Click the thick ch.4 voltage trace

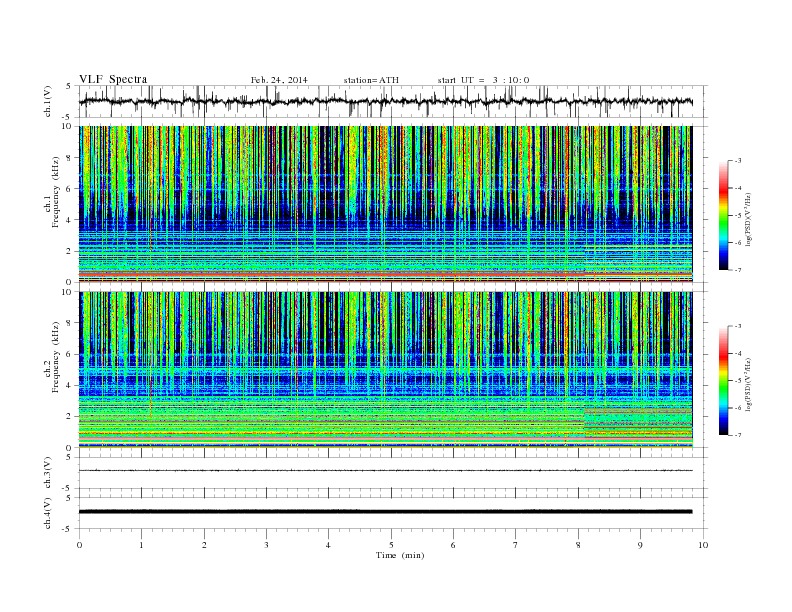(x=385, y=512)
